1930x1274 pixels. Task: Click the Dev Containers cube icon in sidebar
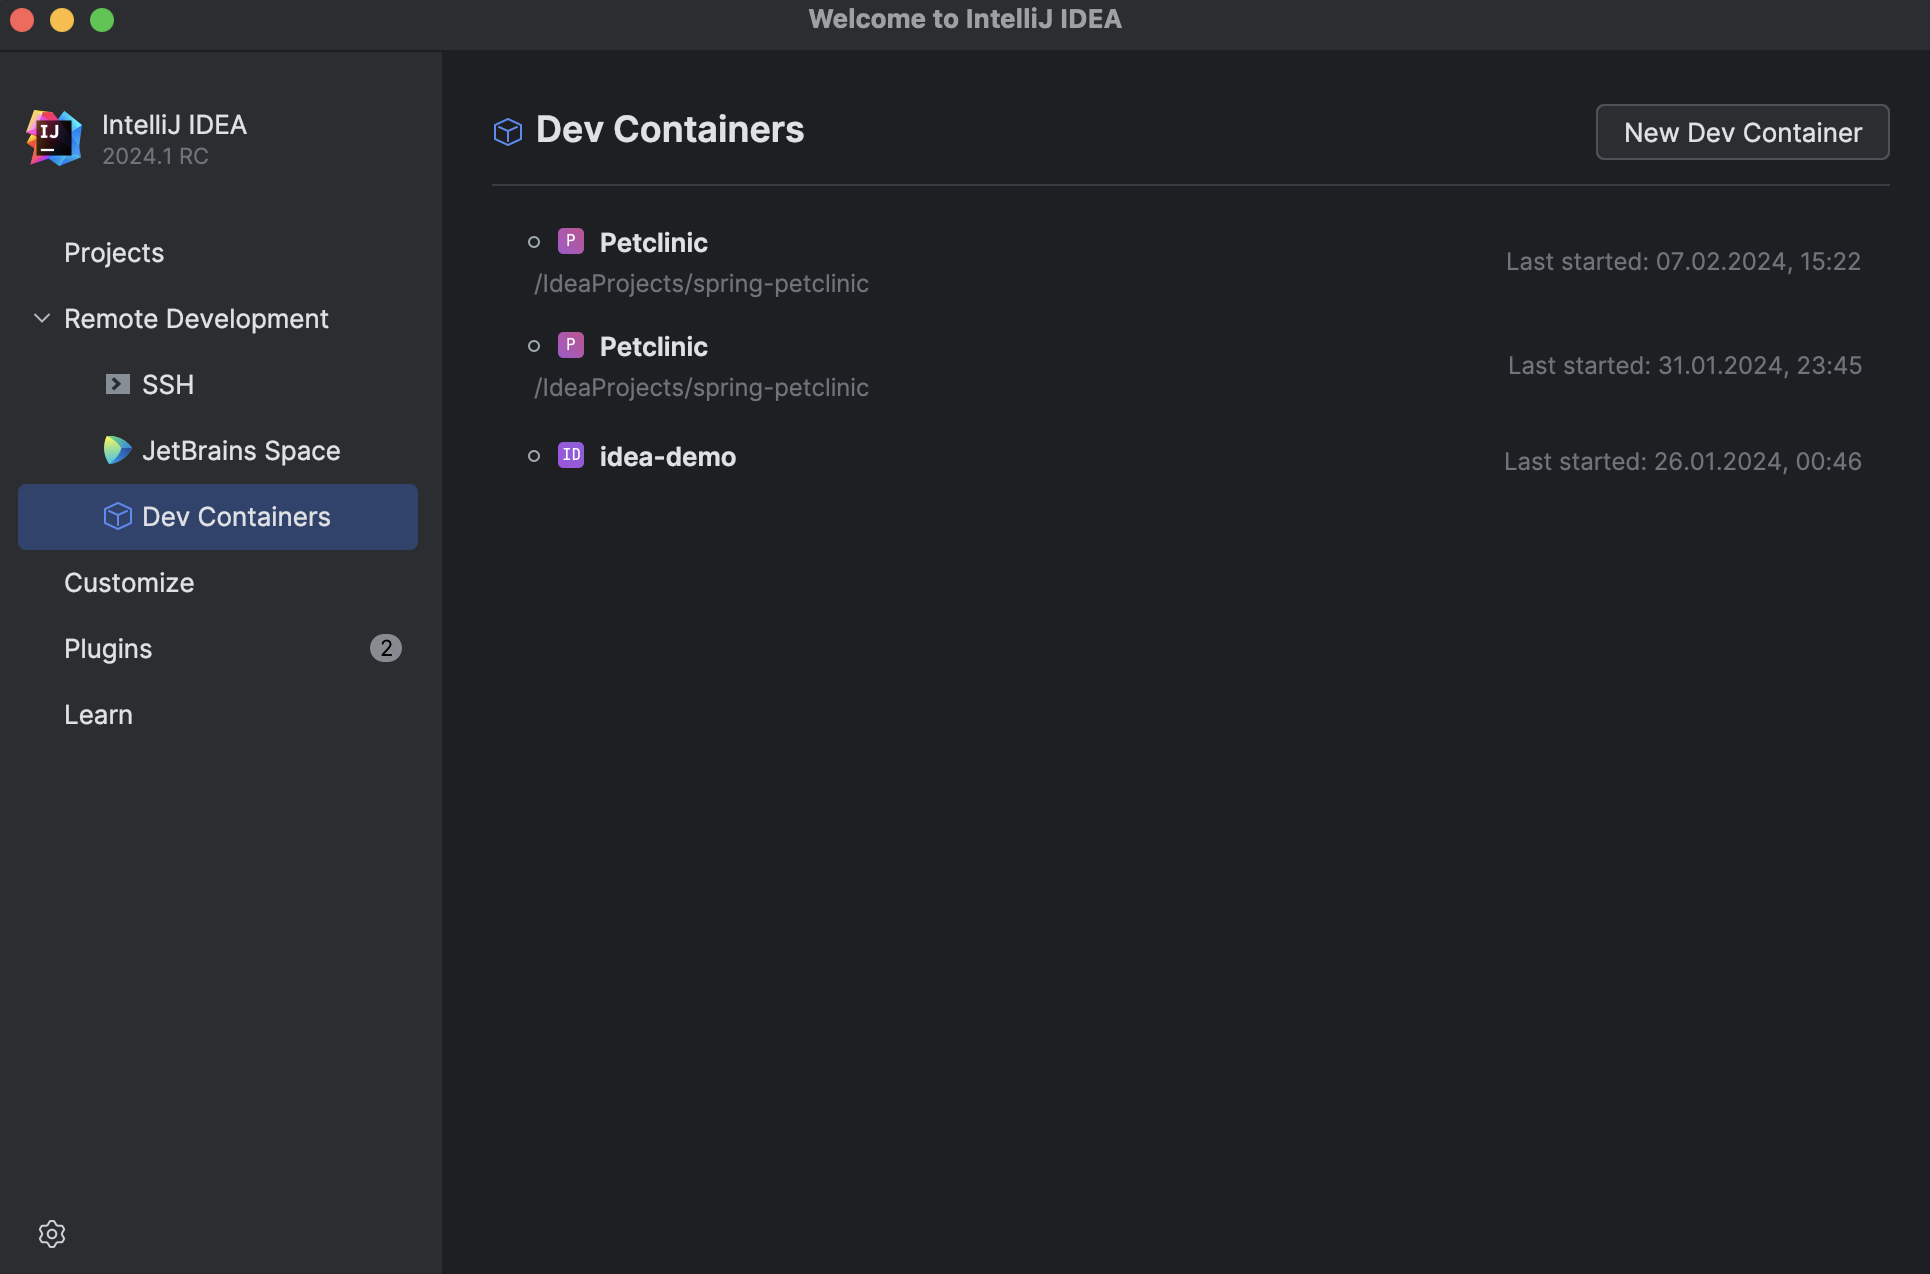pyautogui.click(x=118, y=516)
